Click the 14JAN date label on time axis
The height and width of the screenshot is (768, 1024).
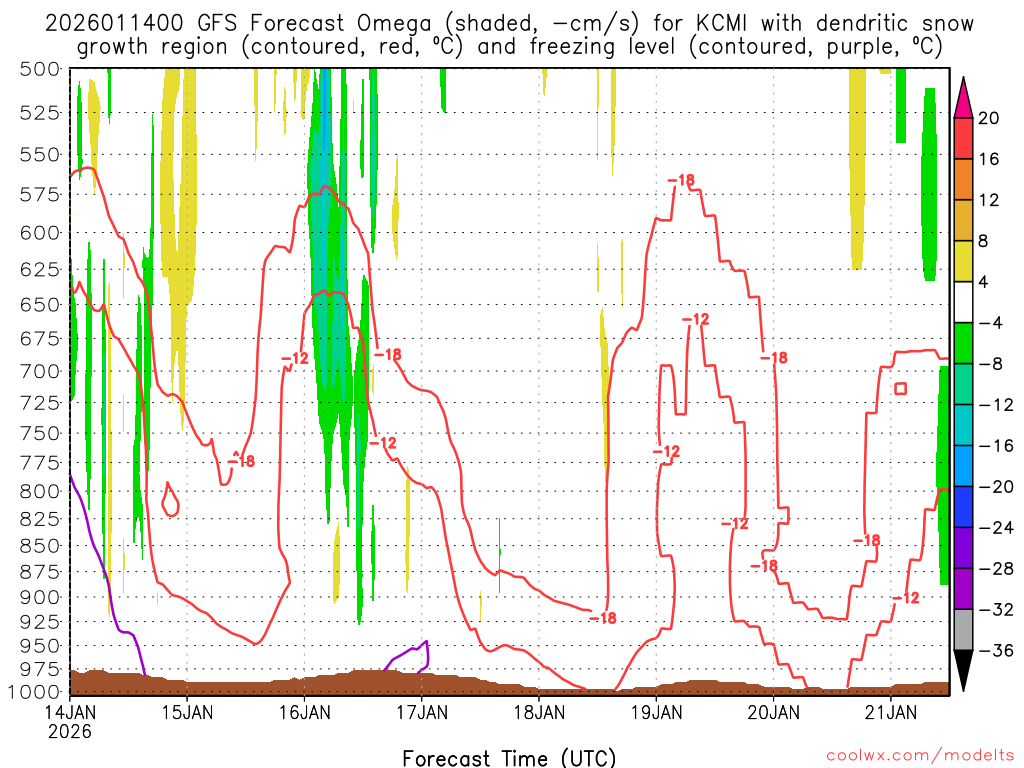coord(70,712)
